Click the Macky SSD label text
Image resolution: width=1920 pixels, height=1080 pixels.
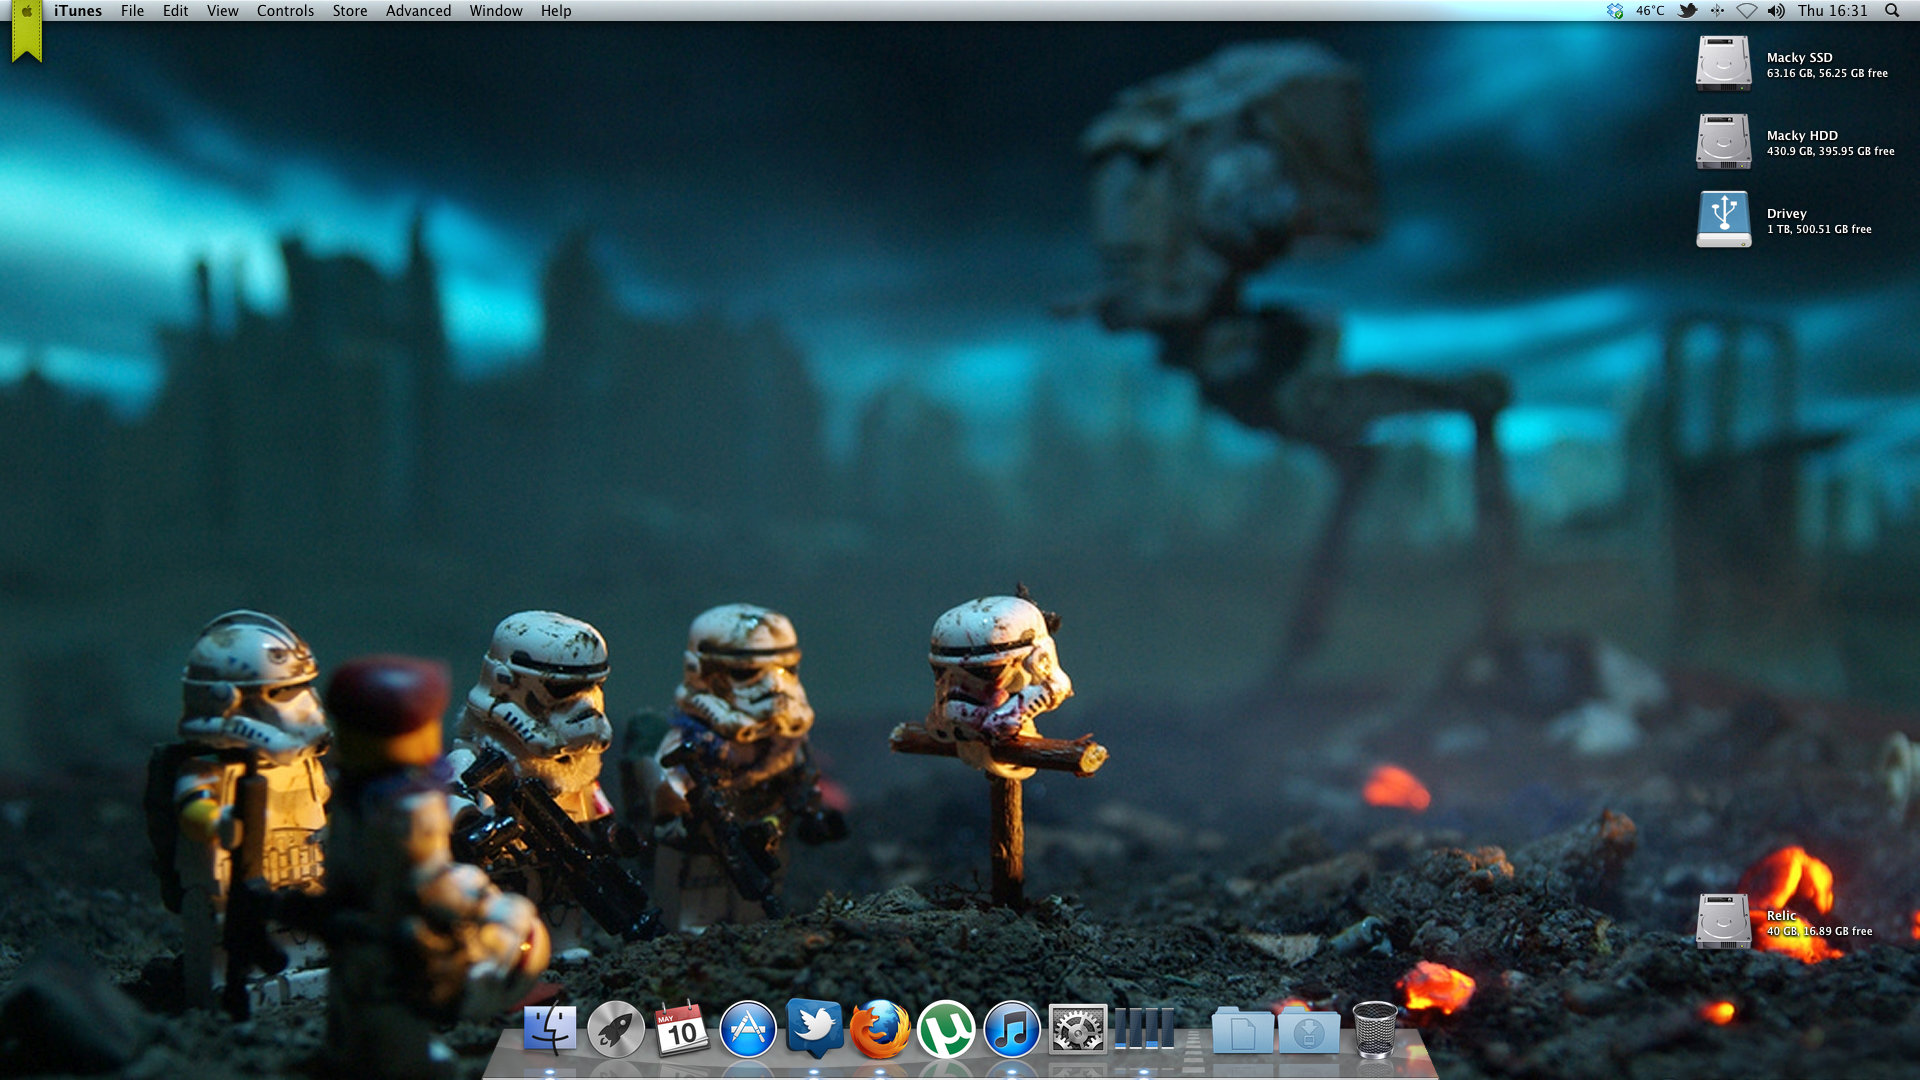[x=1799, y=57]
